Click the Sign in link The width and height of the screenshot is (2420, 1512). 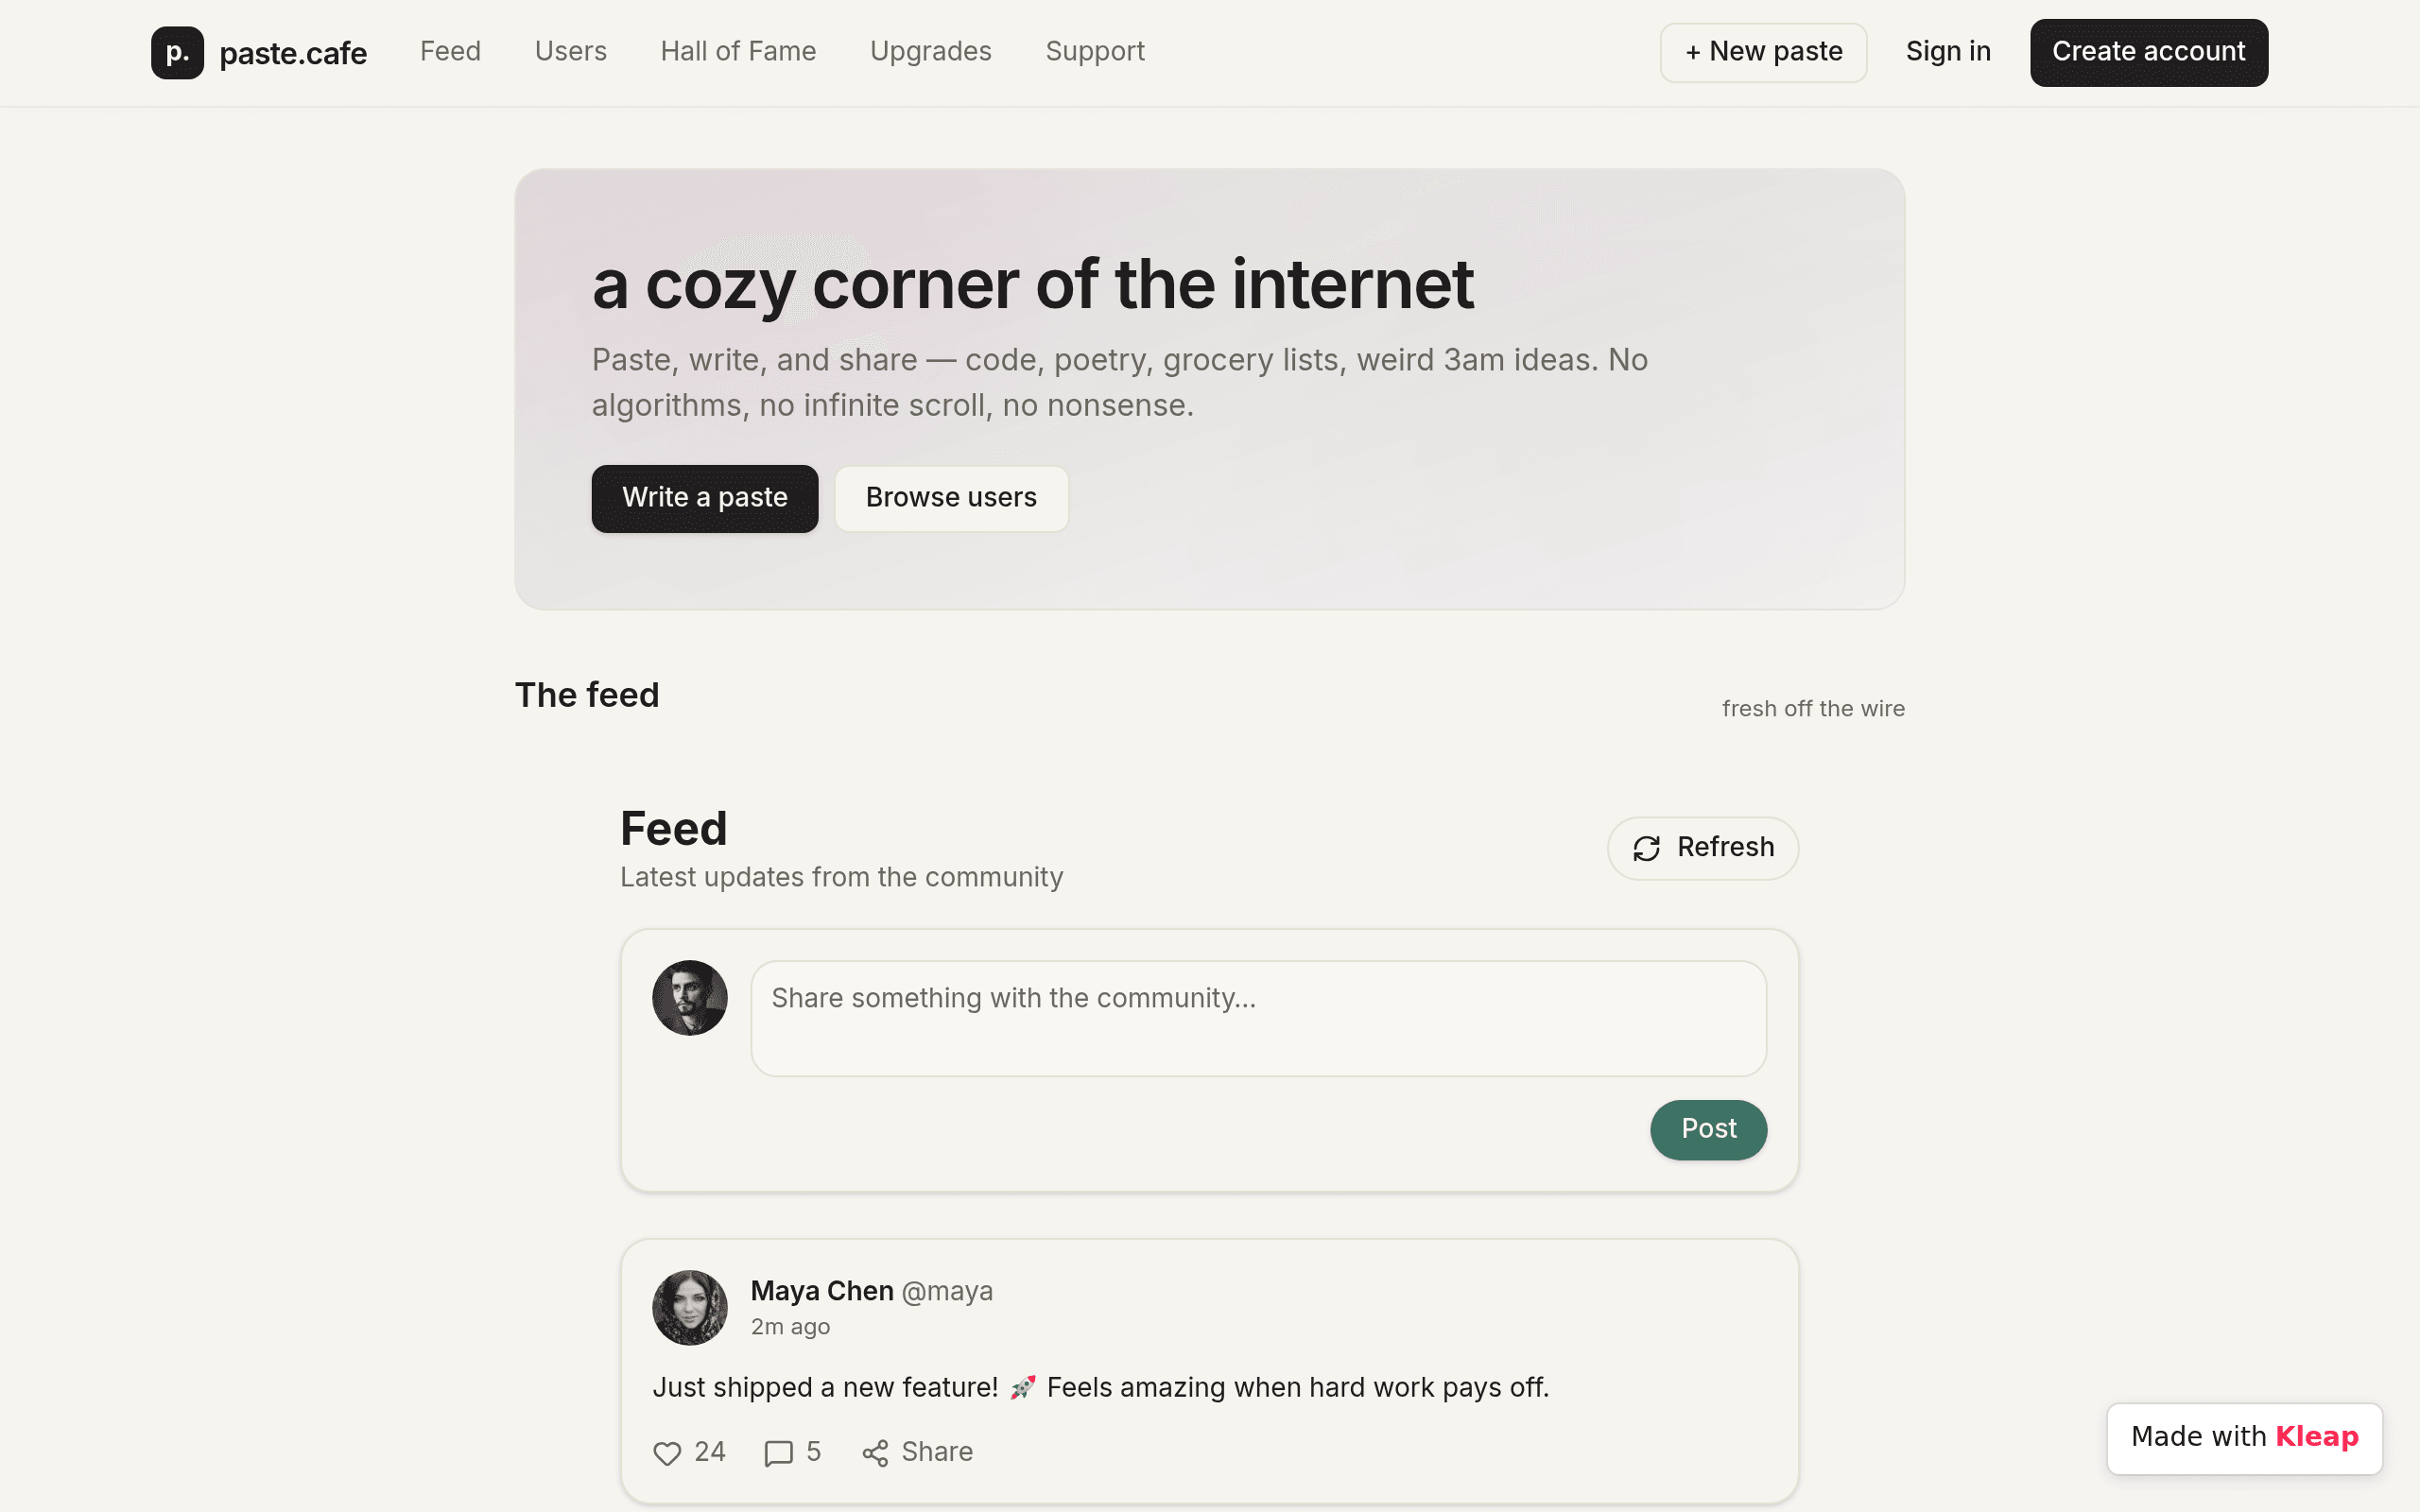point(1947,51)
